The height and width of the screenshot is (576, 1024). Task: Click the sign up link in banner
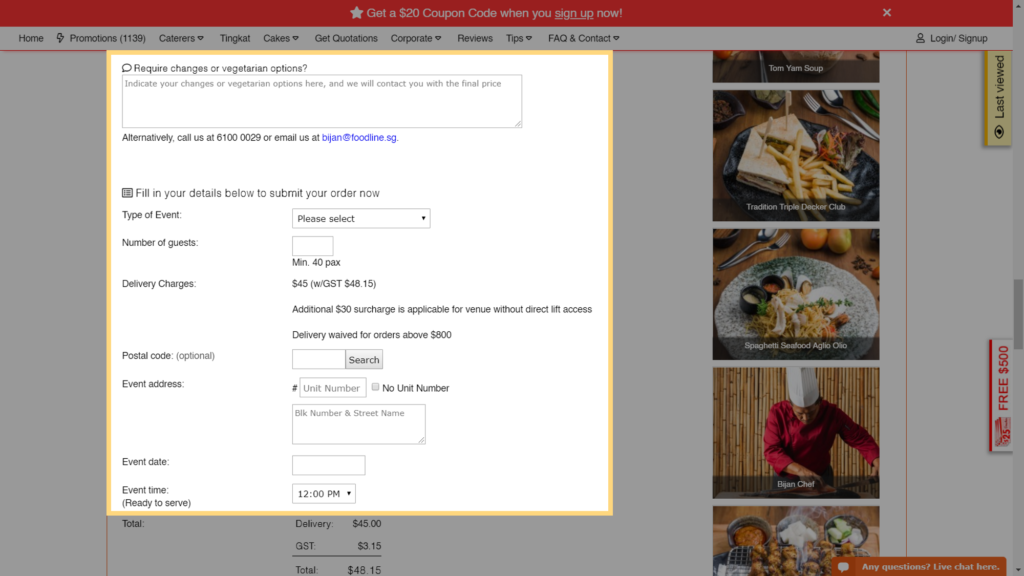click(573, 13)
